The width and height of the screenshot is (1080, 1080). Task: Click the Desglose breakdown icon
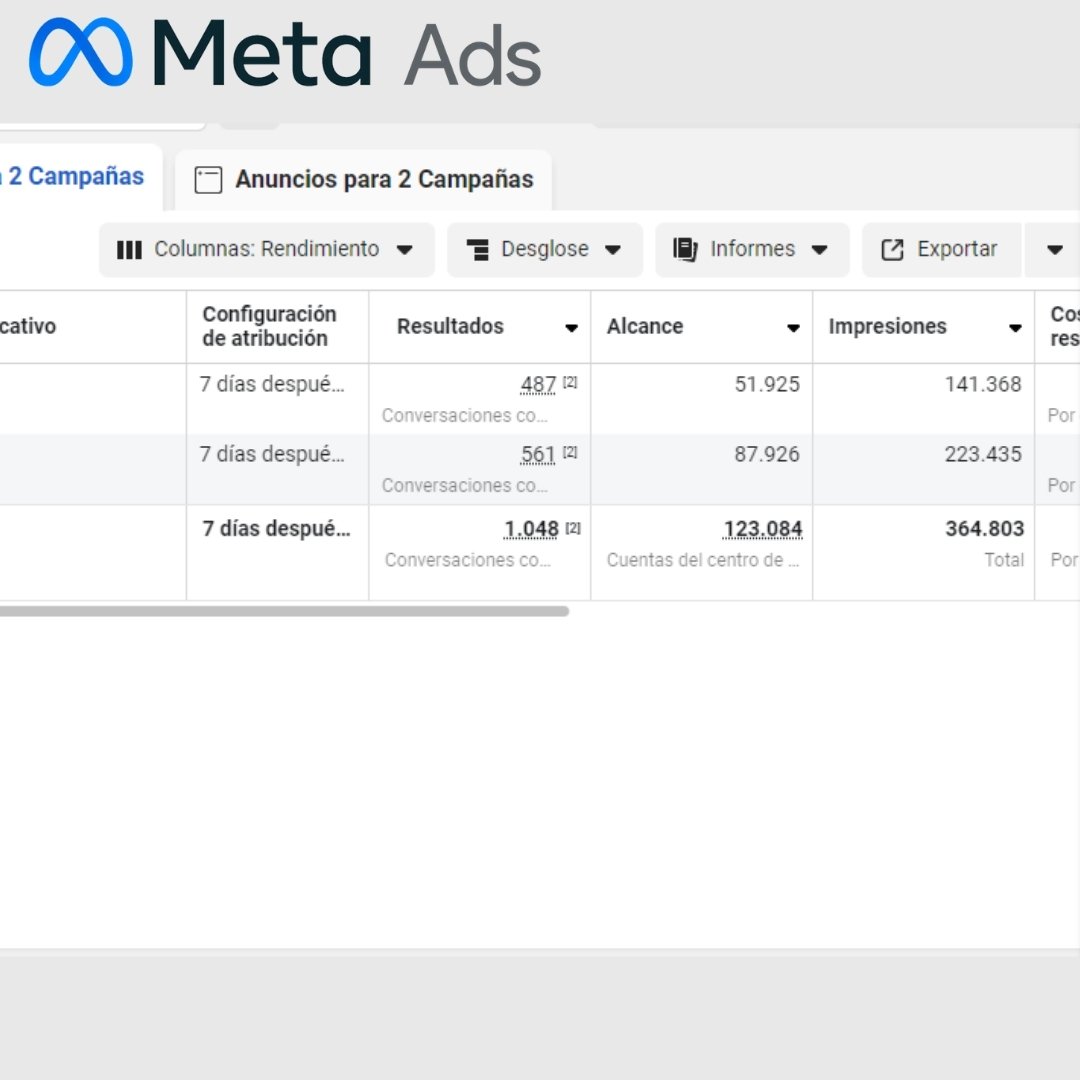[478, 250]
